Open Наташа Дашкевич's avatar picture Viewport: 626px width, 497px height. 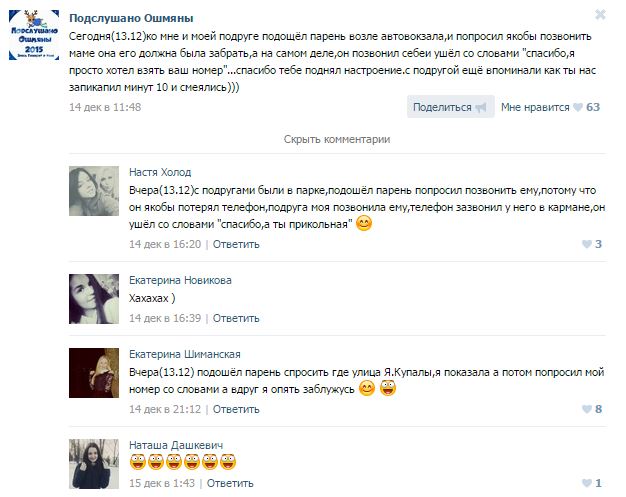point(94,464)
